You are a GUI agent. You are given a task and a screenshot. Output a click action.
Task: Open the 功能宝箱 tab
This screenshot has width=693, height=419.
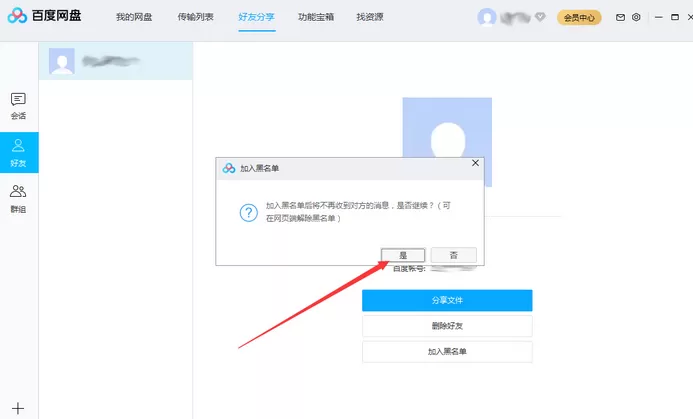316,17
